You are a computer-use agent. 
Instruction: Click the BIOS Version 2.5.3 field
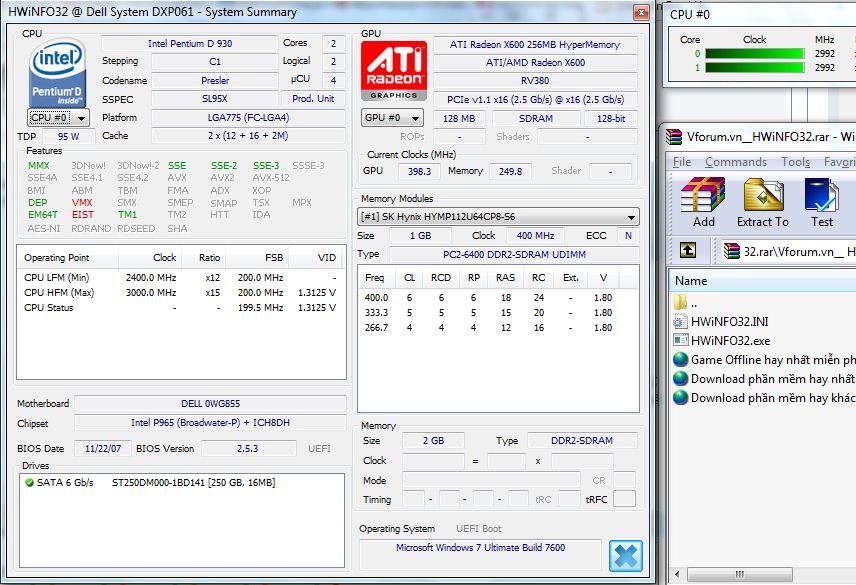tap(248, 449)
